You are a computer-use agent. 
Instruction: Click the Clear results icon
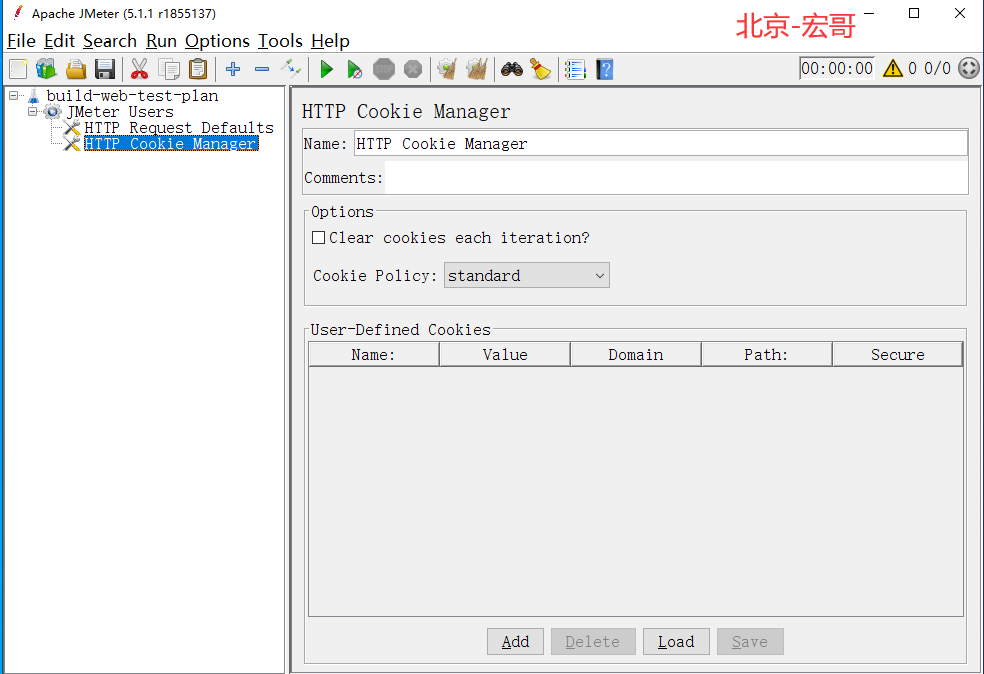click(447, 69)
